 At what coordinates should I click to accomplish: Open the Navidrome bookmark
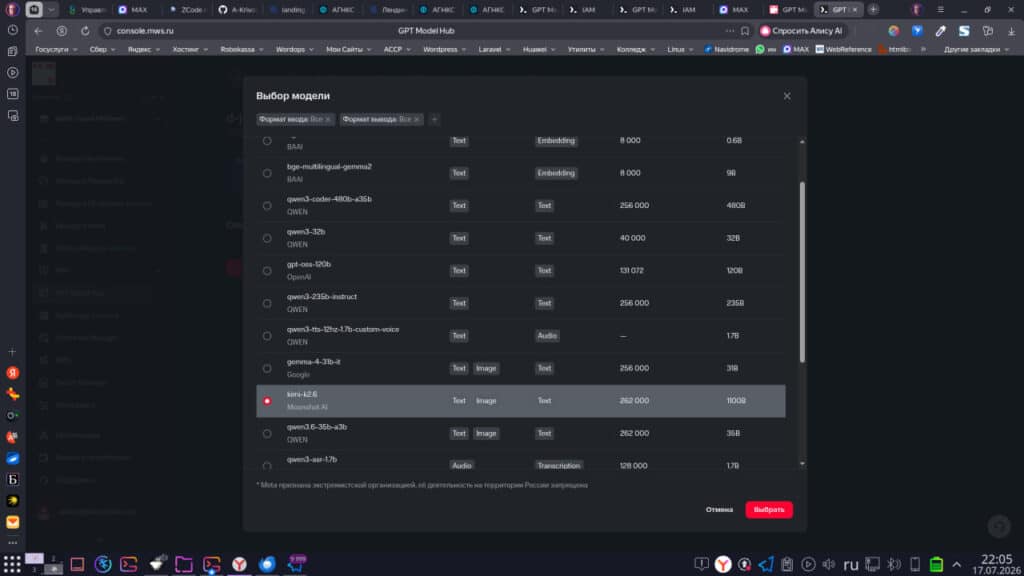726,50
